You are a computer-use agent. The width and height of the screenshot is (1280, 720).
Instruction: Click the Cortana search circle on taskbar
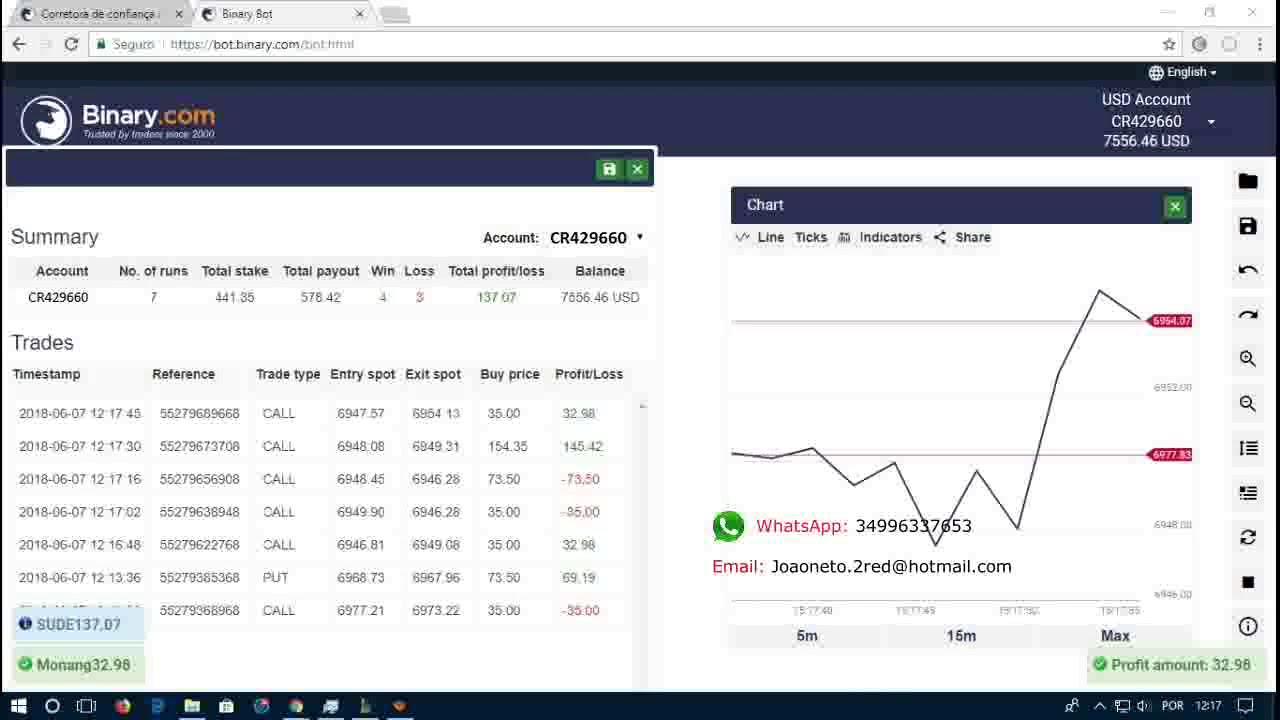point(52,706)
